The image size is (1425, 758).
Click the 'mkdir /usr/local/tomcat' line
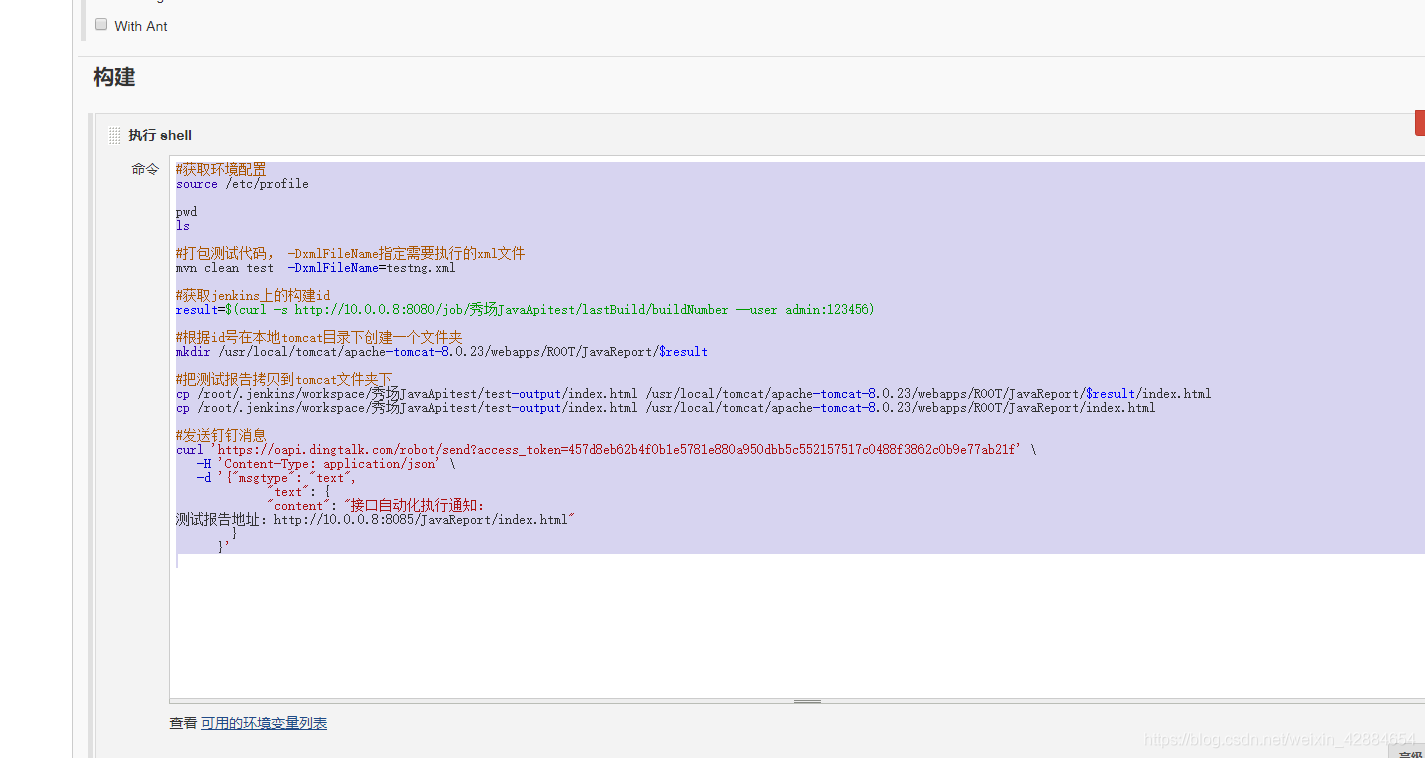[x=442, y=352]
